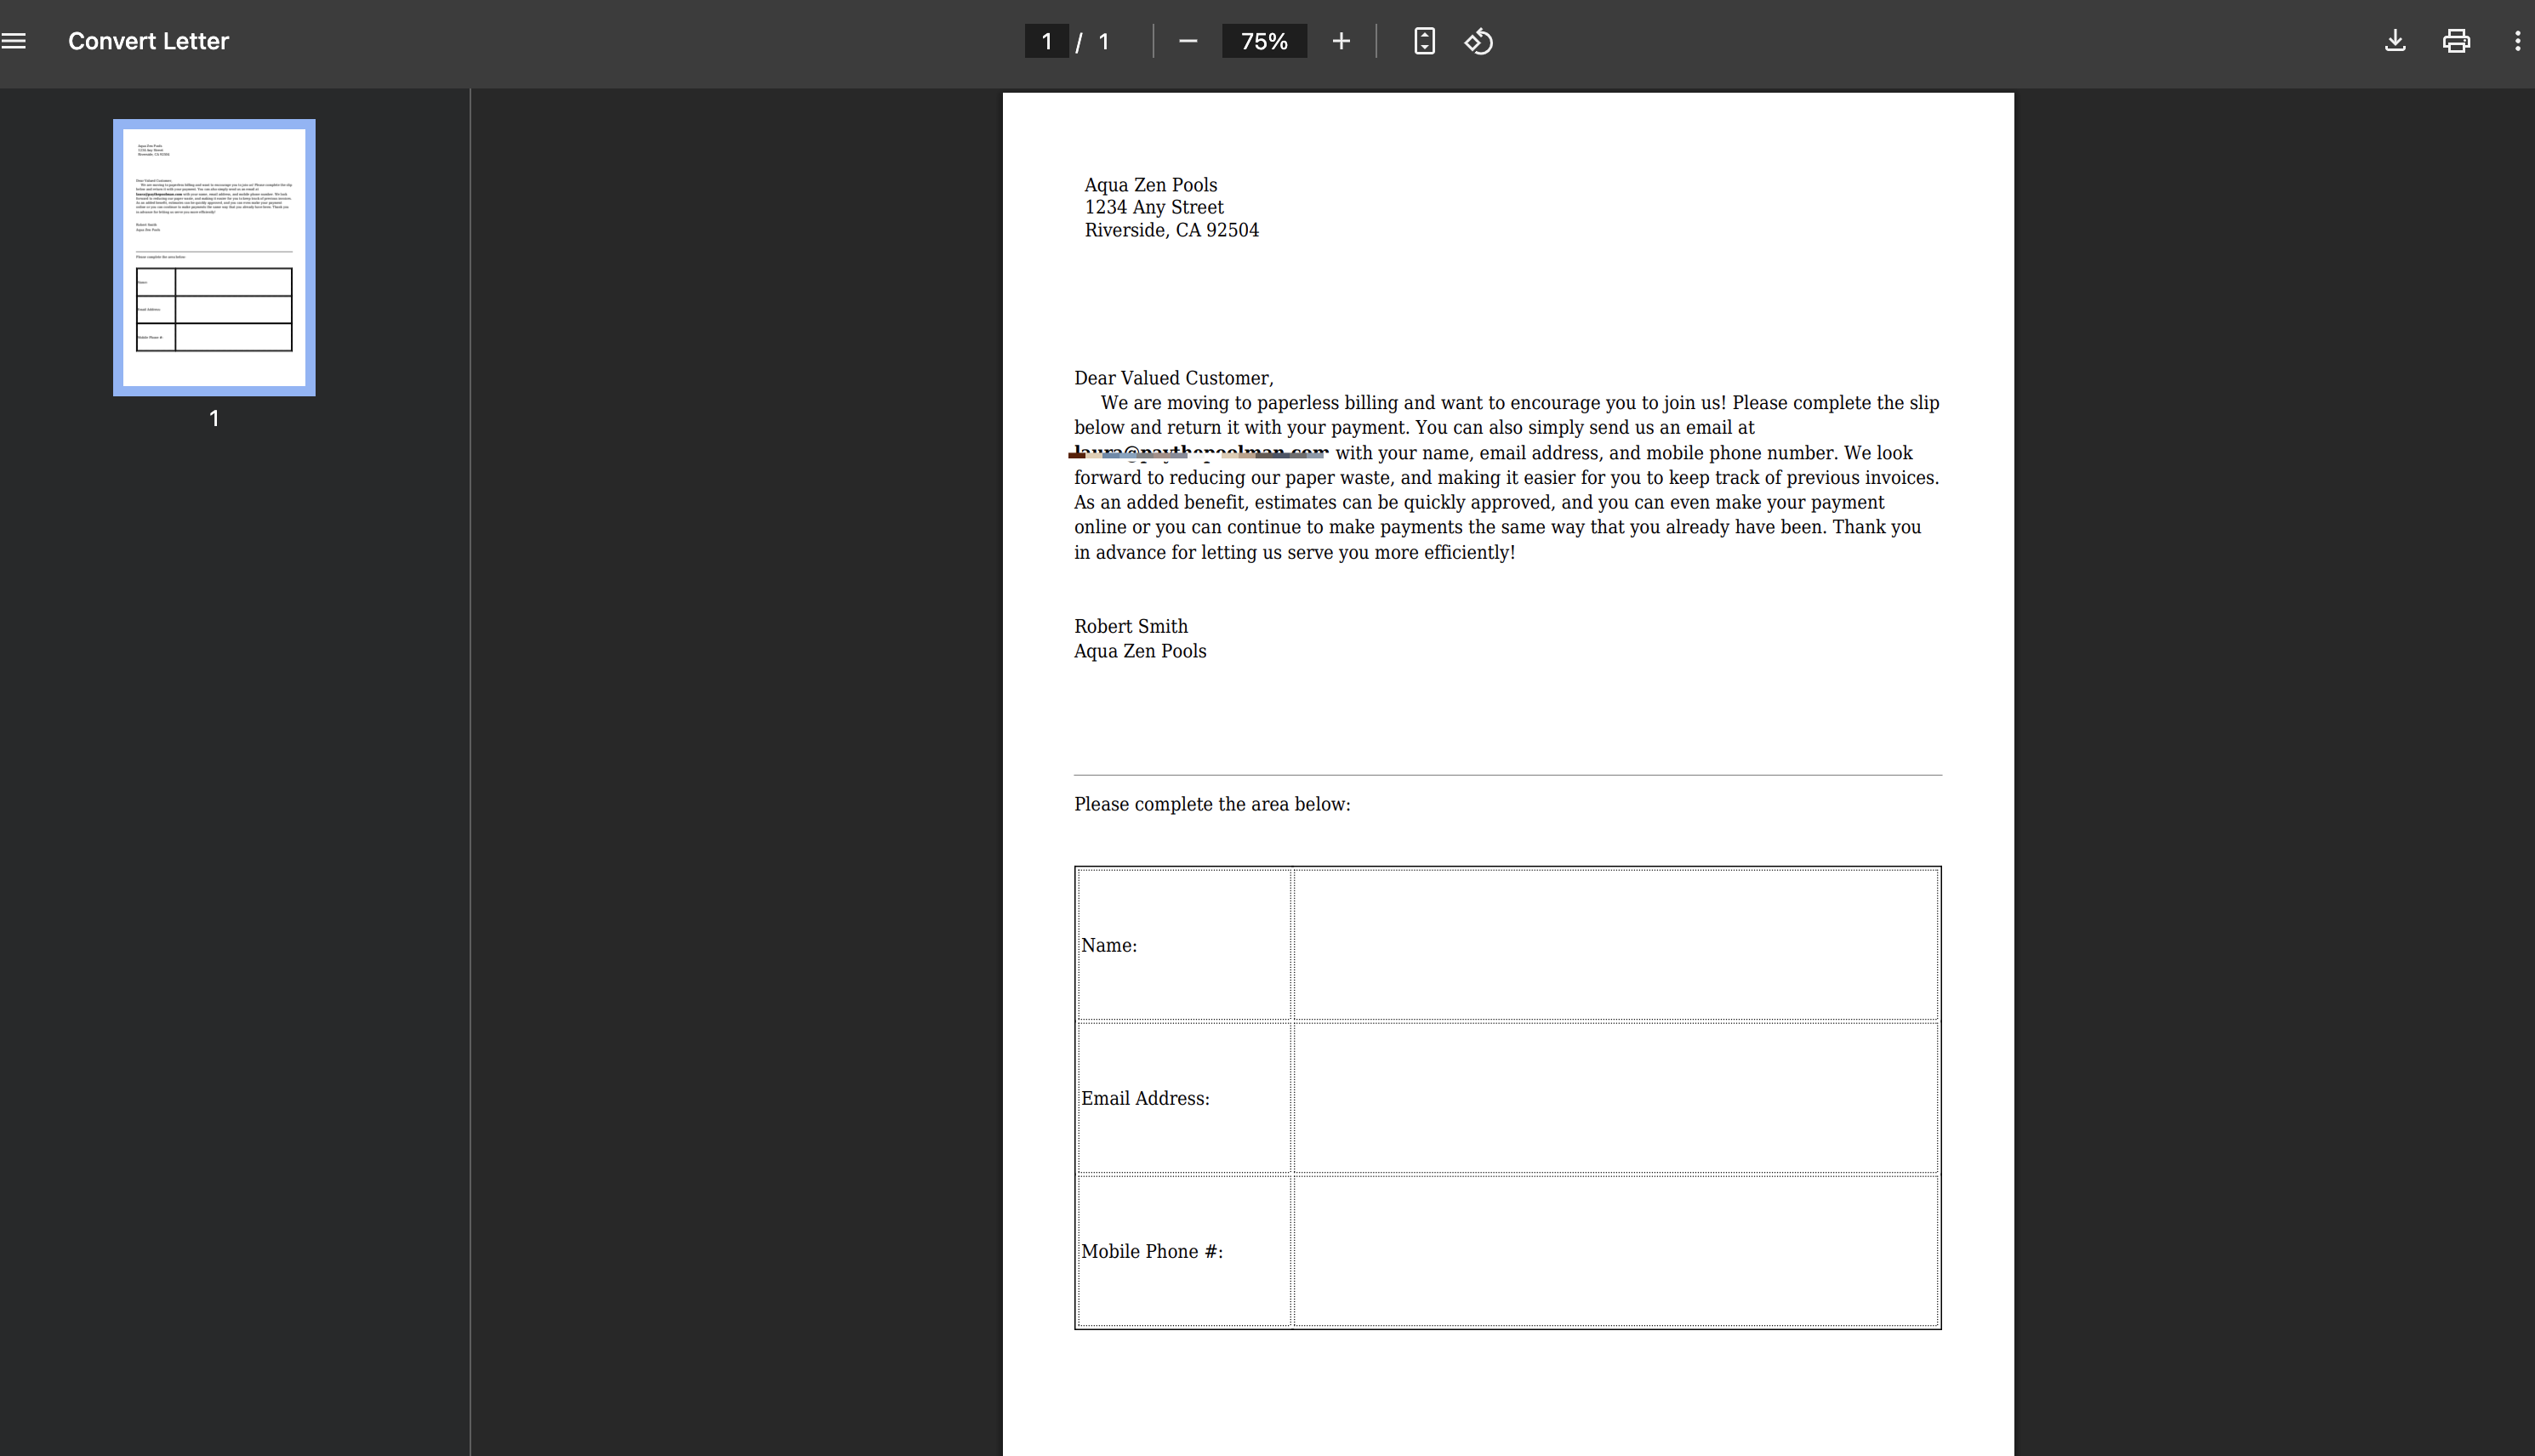The height and width of the screenshot is (1456, 2535).
Task: Click the 'Dear Valued Customer' greeting
Action: (x=1173, y=378)
